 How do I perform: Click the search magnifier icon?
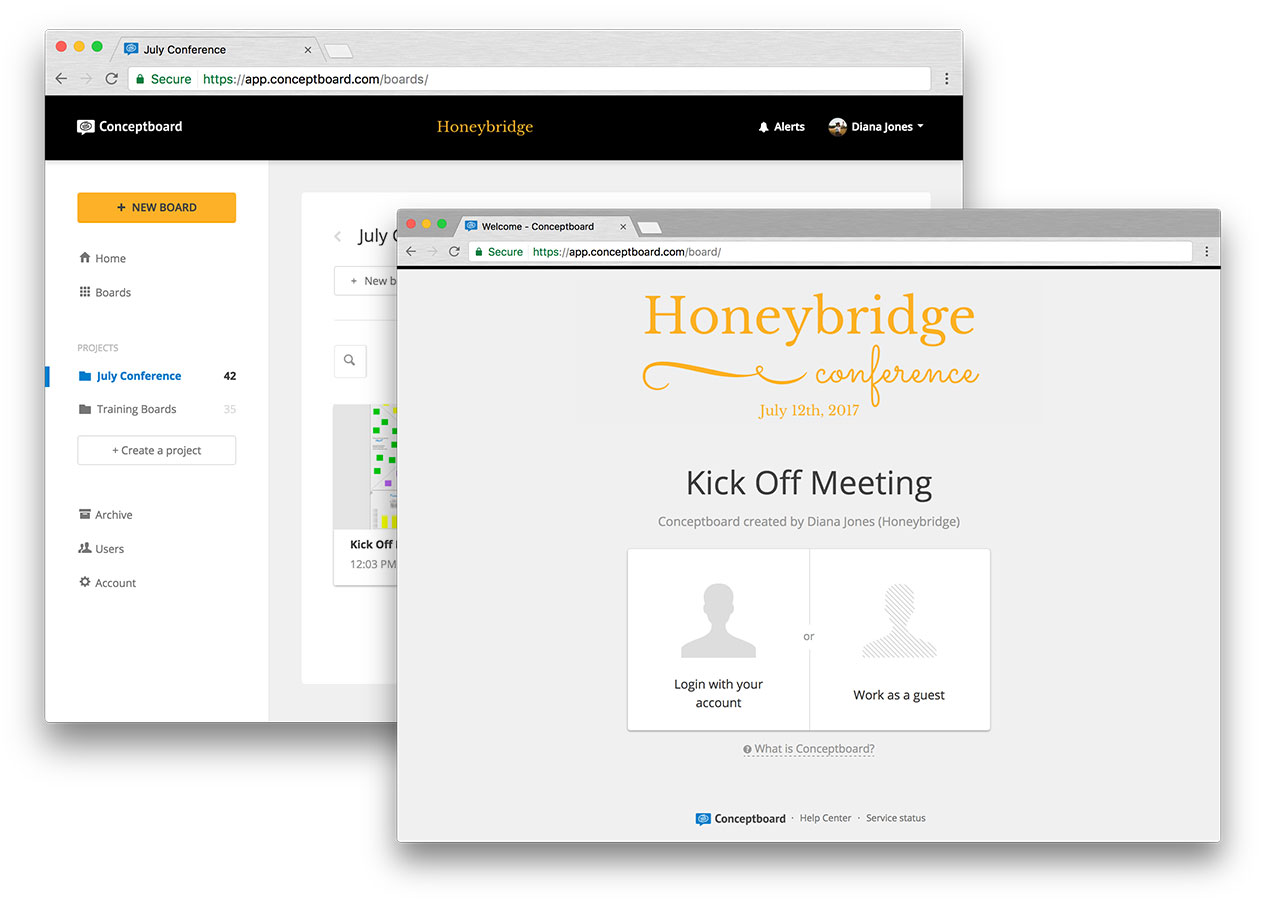coord(349,360)
